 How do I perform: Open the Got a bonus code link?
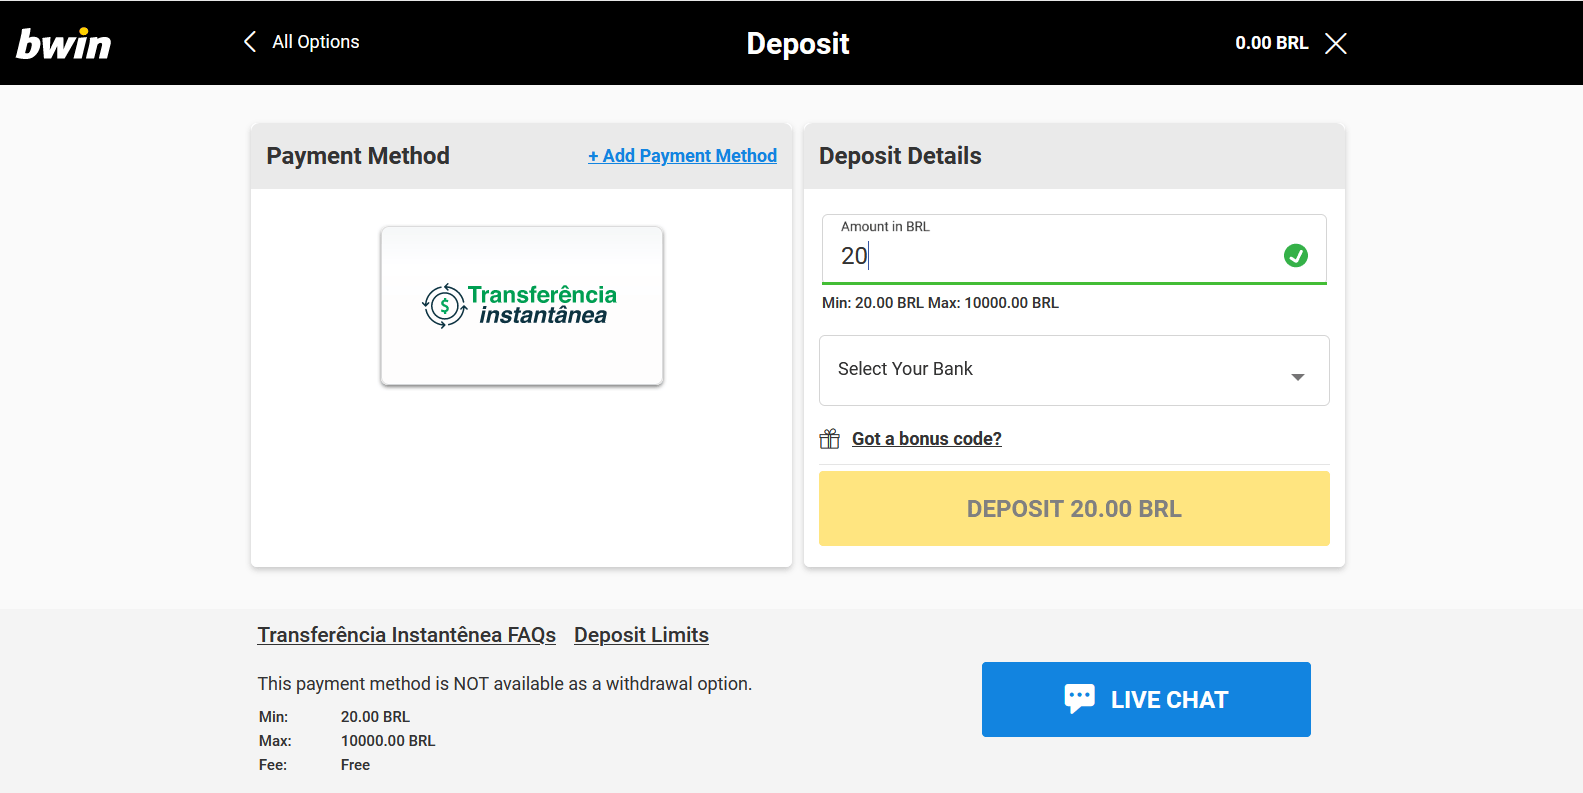(926, 439)
